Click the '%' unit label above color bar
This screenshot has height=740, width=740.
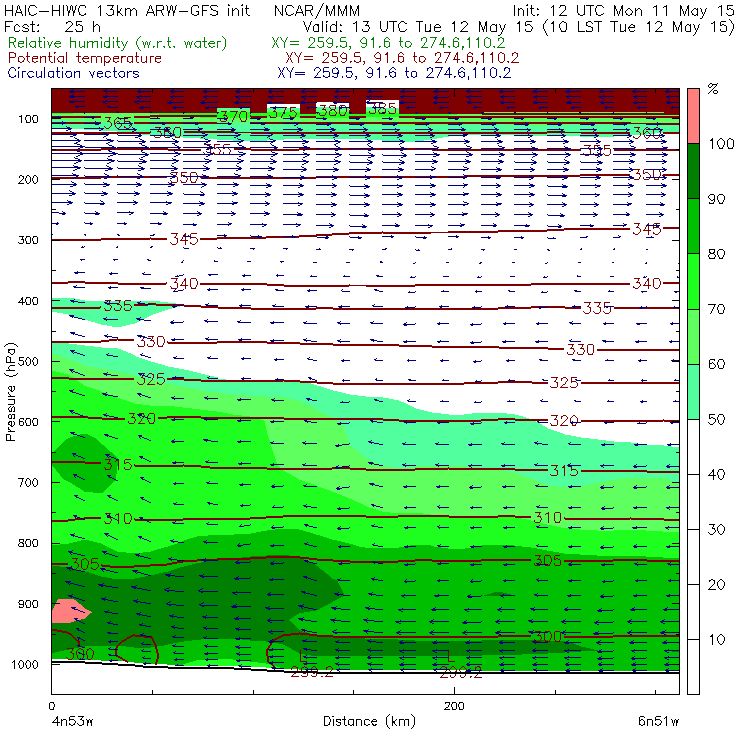point(713,88)
